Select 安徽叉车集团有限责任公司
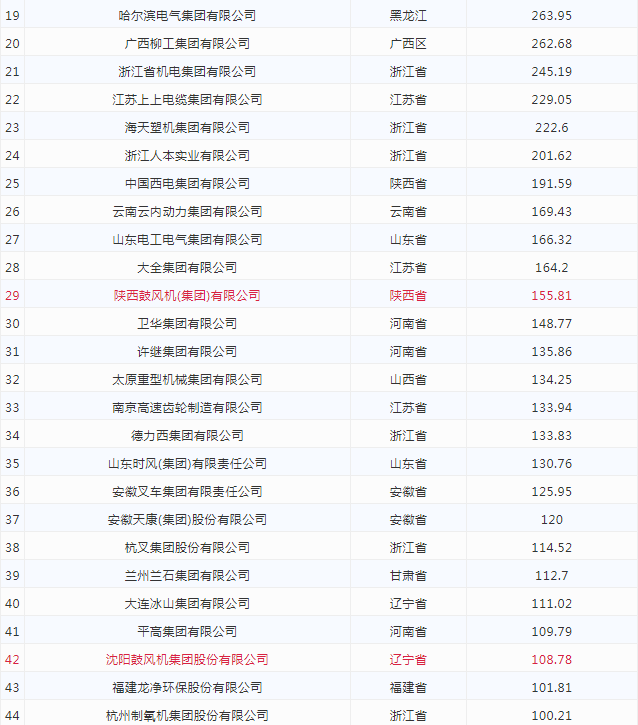 [187, 491]
